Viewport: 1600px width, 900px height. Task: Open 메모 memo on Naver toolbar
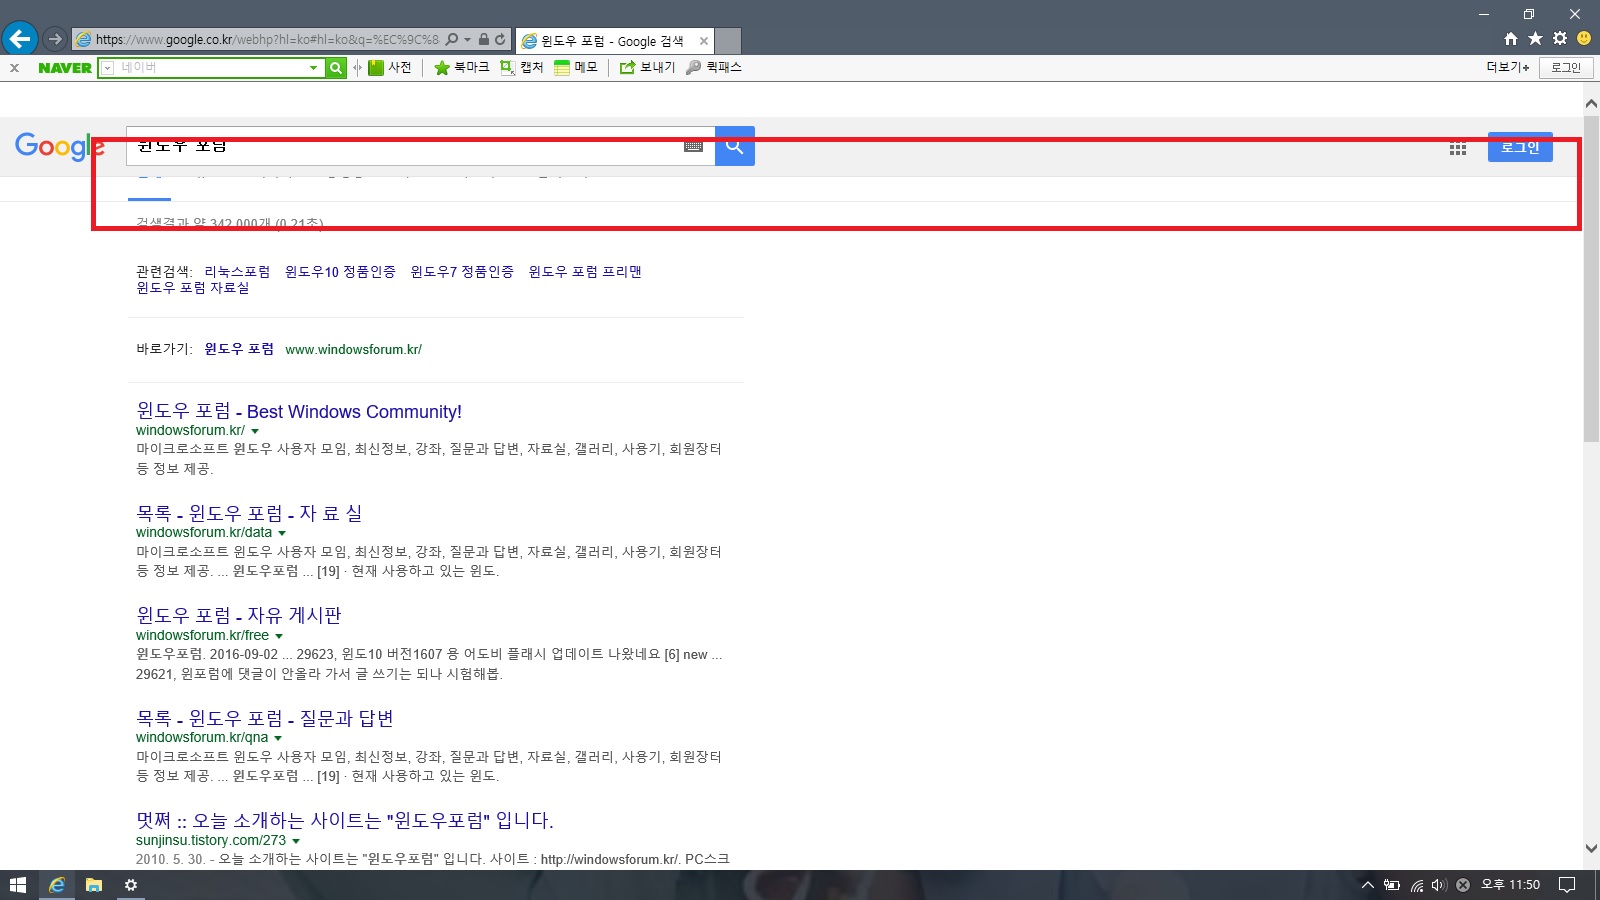(x=576, y=68)
